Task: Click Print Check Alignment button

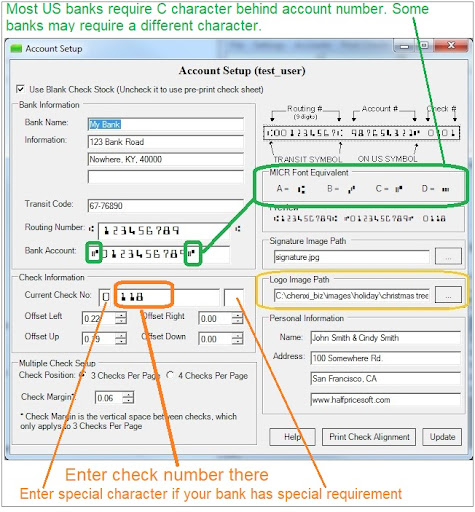Action: [x=369, y=437]
